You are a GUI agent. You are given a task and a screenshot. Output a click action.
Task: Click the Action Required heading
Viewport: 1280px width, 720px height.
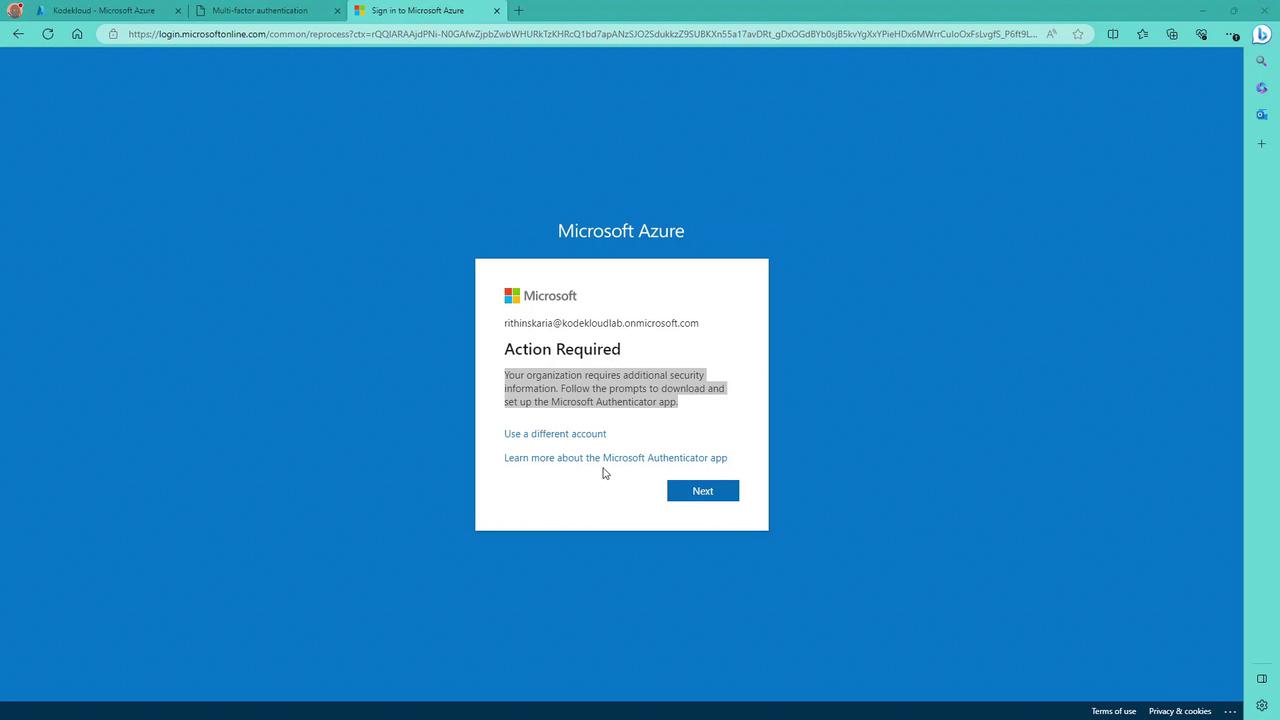coord(562,349)
